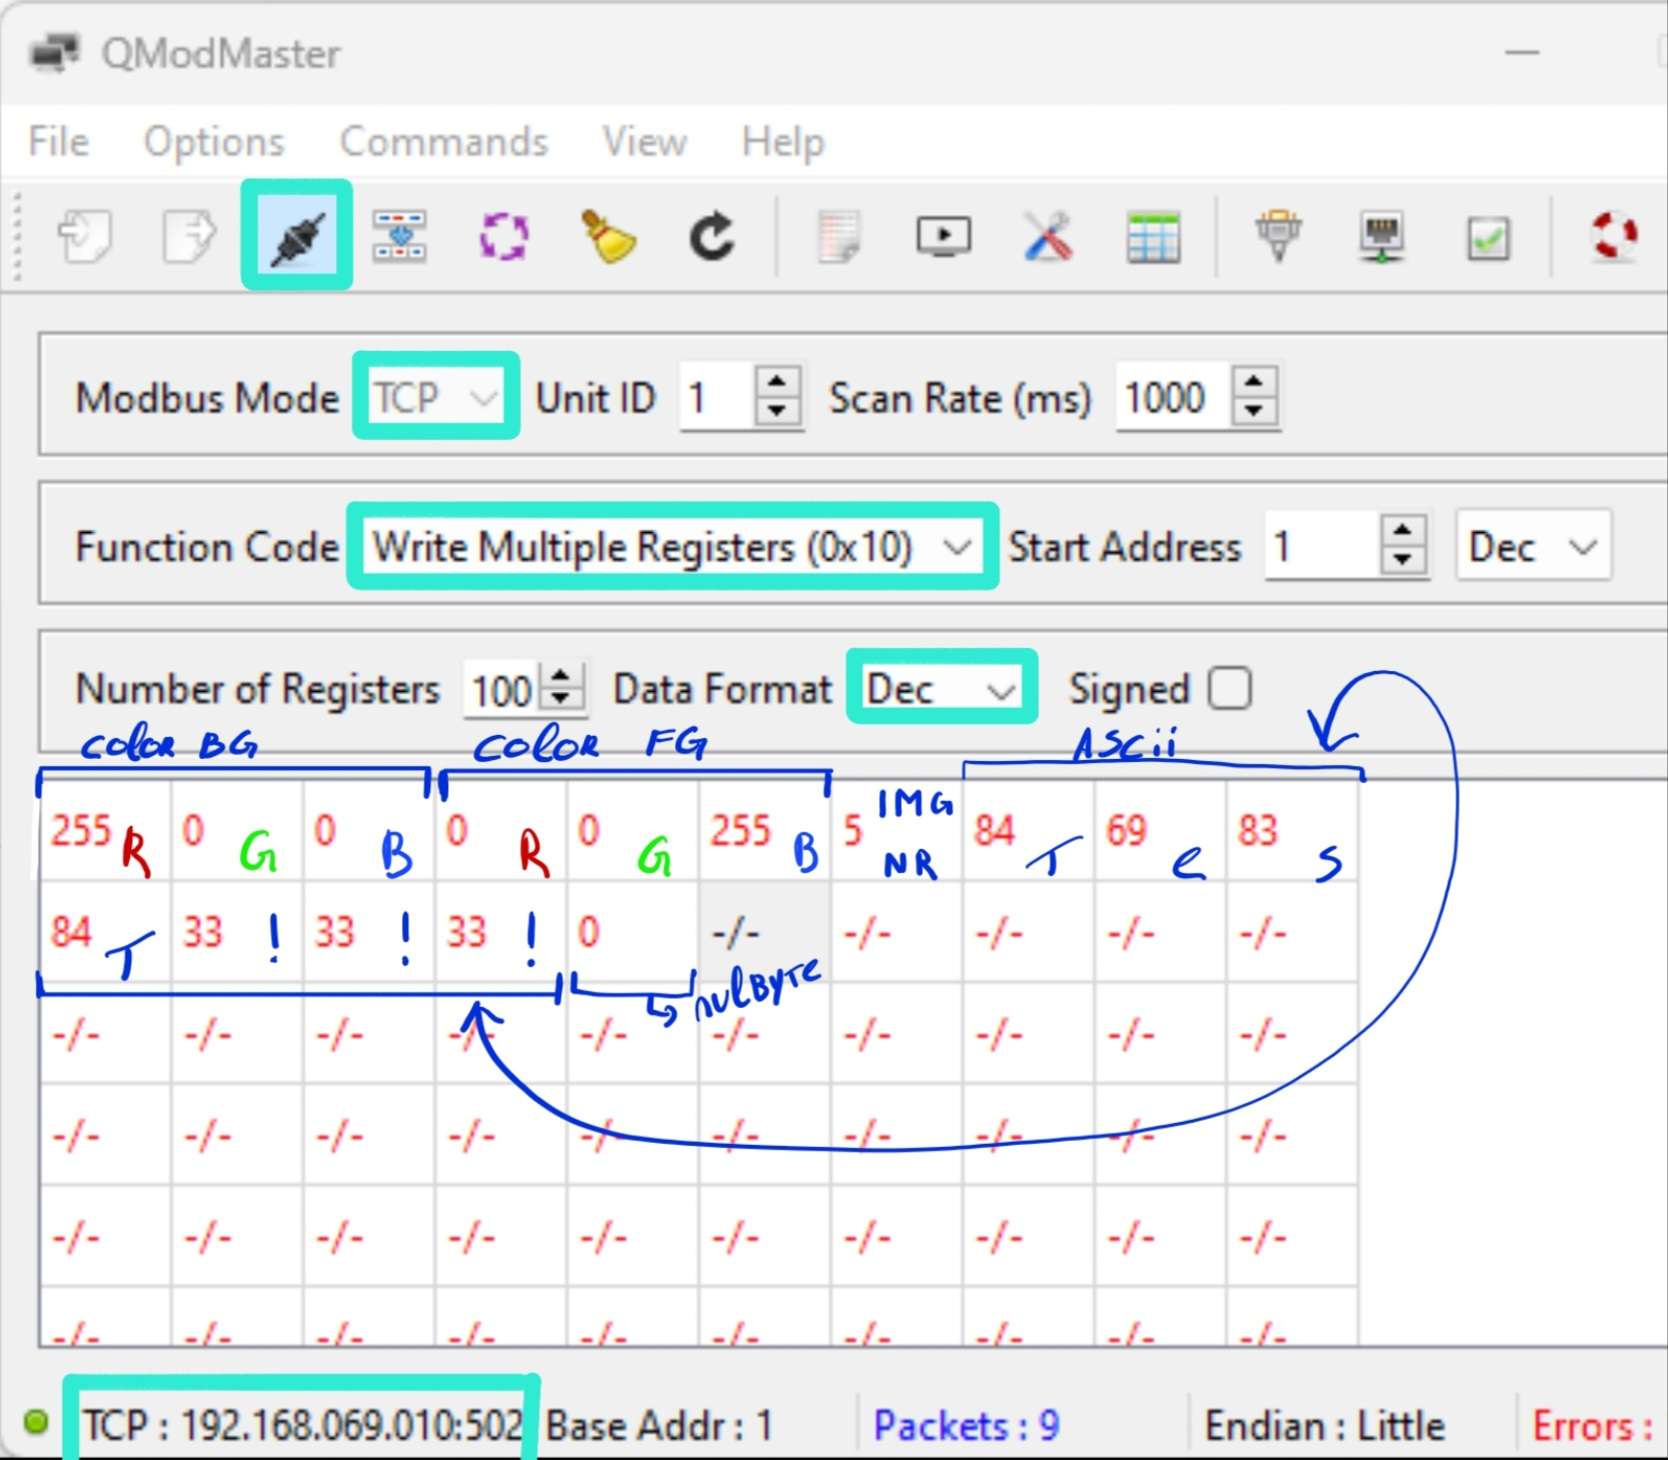Open the Data Format Dec dropdown

click(941, 688)
